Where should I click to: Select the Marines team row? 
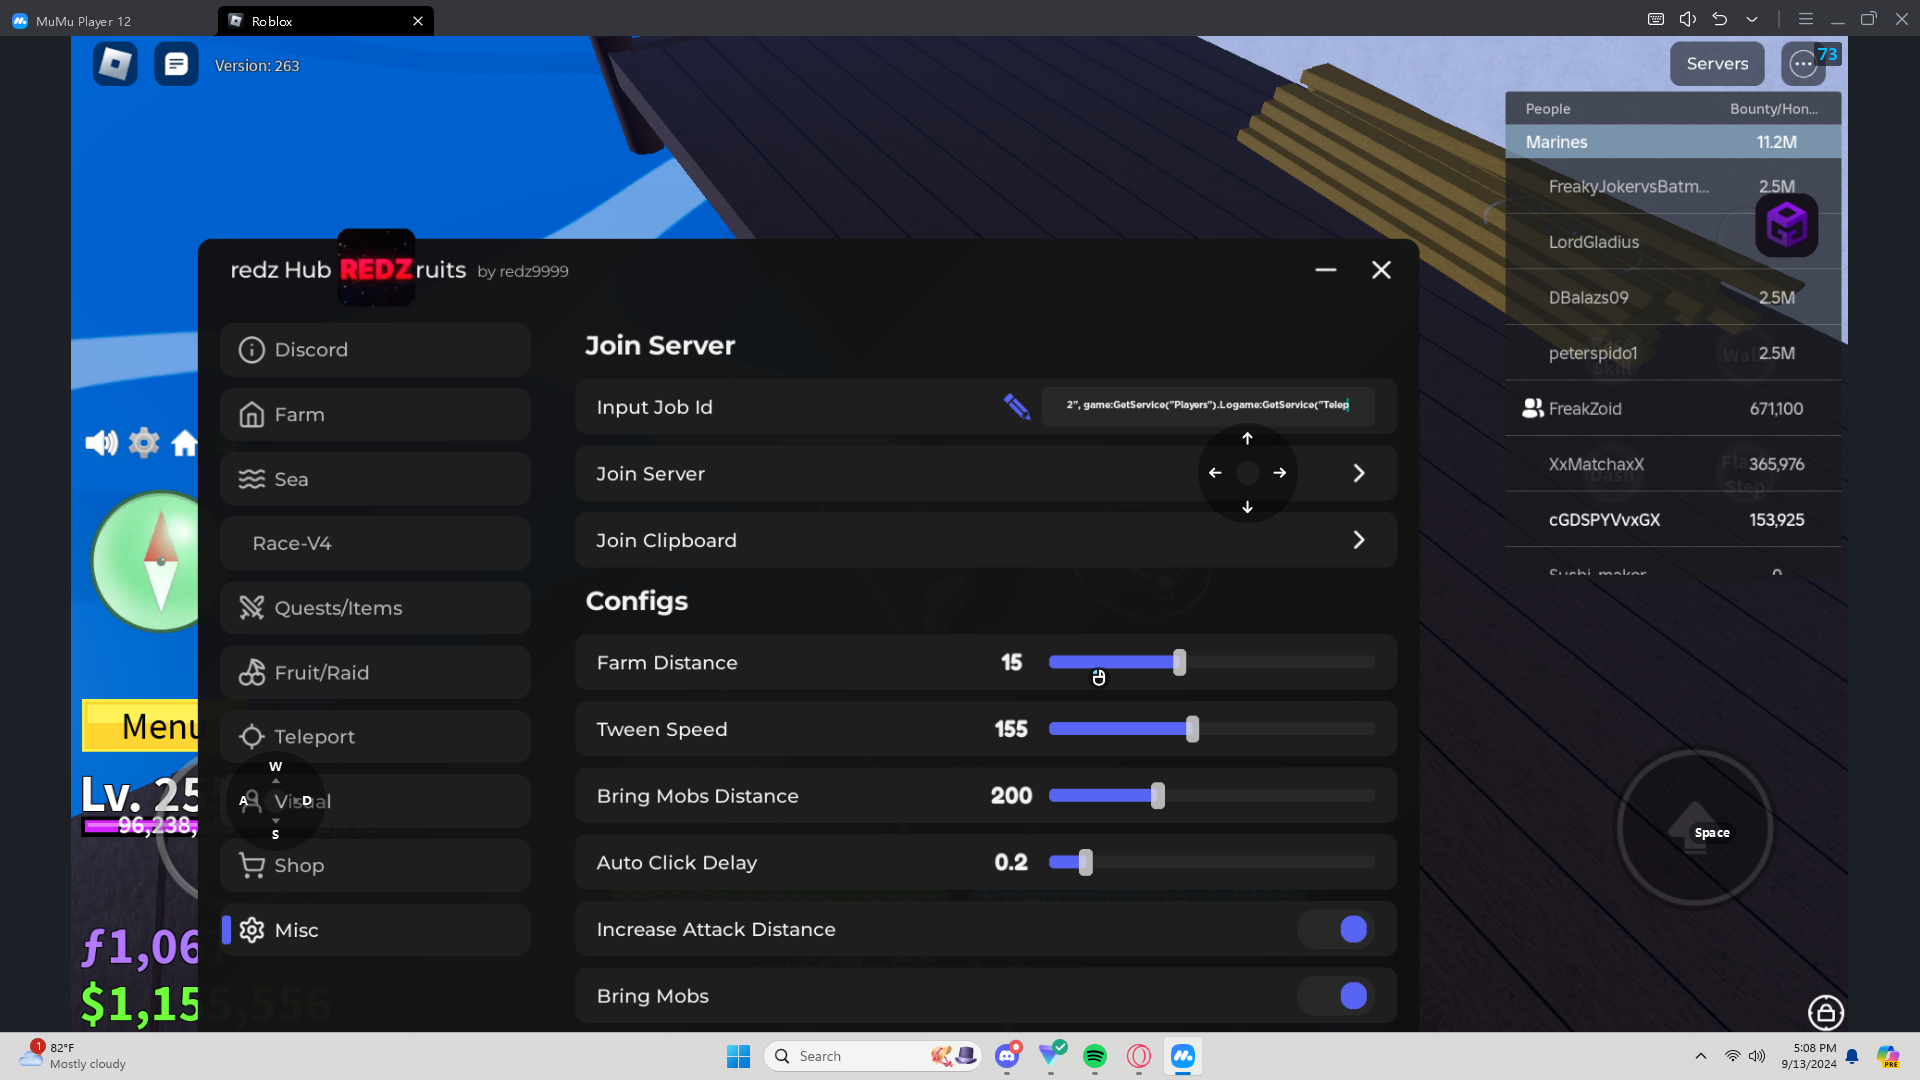1673,142
